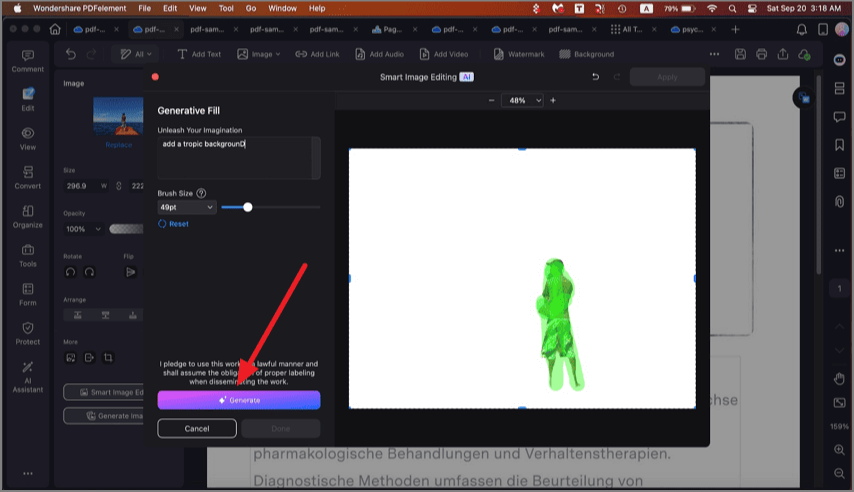Expand the All edit mode dropdown
854x492 pixels.
pyautogui.click(x=136, y=54)
